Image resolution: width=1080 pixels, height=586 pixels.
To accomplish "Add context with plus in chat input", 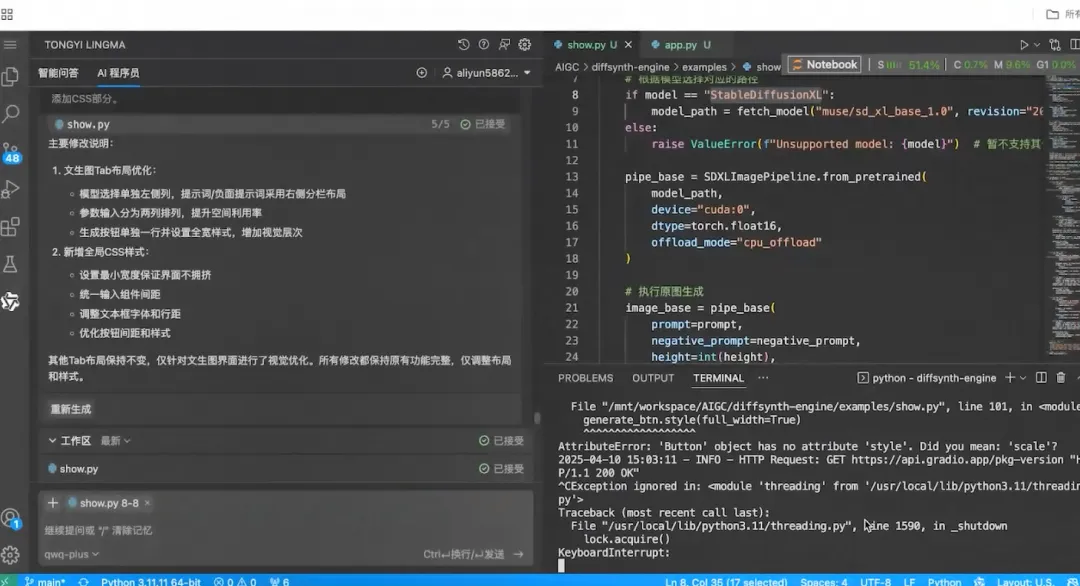I will (53, 503).
